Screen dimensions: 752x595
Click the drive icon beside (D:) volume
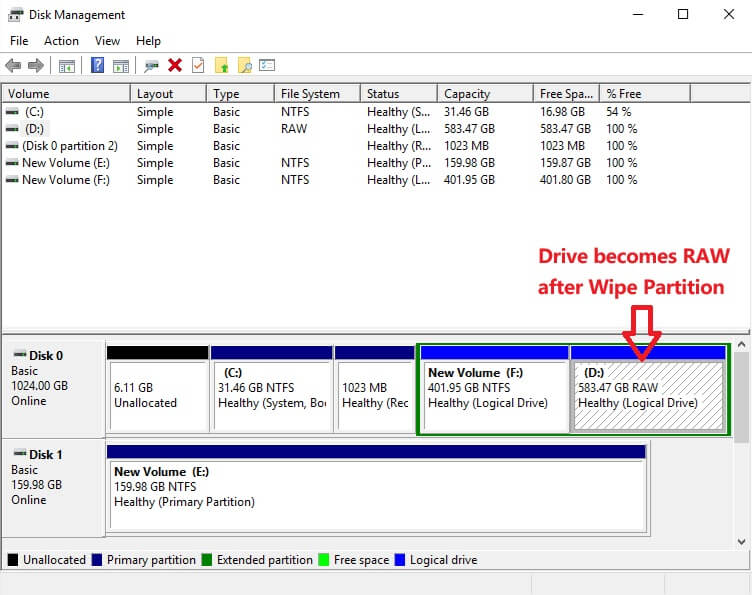coord(12,129)
